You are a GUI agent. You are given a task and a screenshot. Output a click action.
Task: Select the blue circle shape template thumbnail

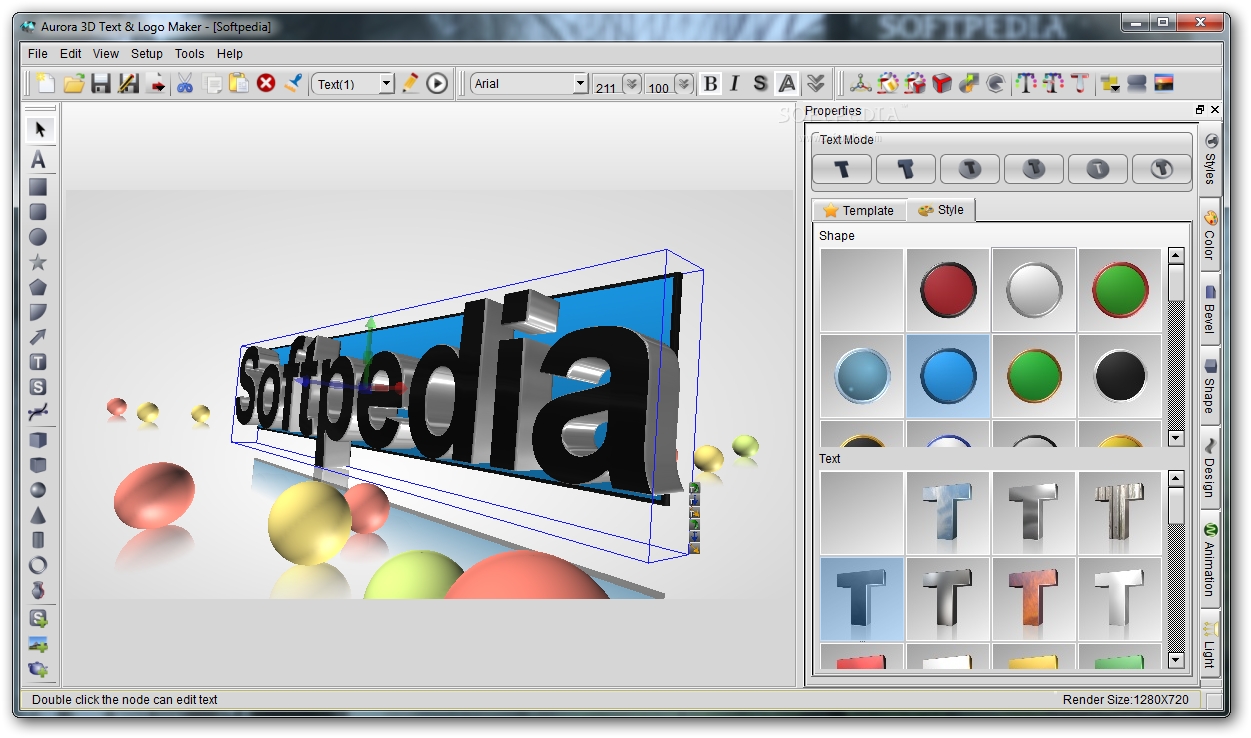pyautogui.click(x=947, y=377)
